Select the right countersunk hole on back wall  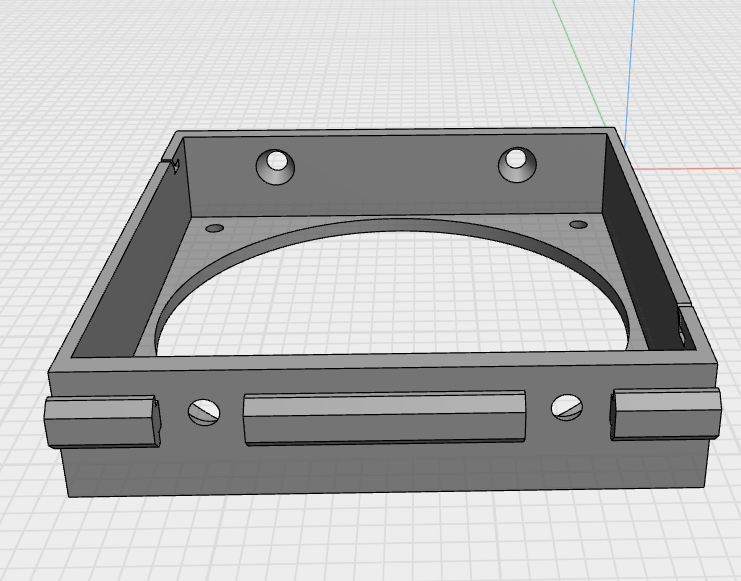pos(517,165)
